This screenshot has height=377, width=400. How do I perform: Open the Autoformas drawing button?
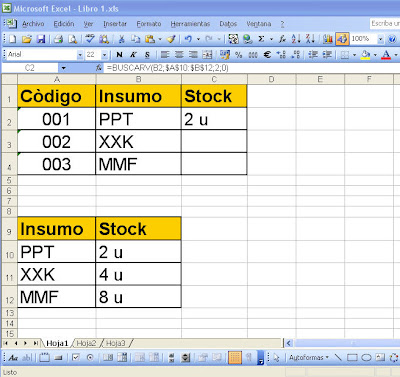coord(309,358)
